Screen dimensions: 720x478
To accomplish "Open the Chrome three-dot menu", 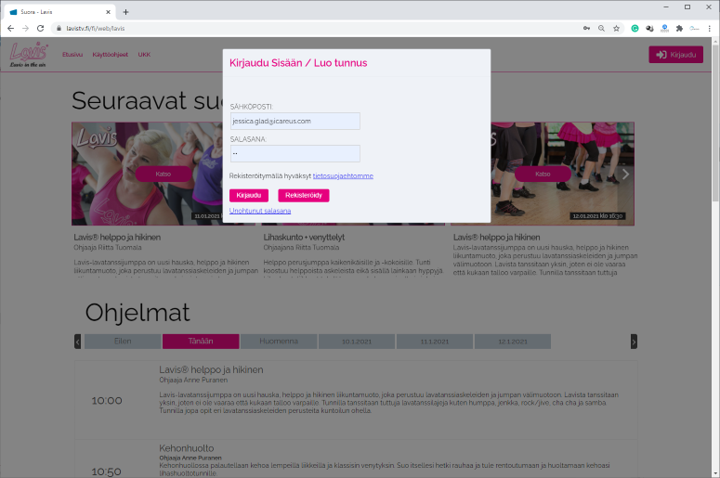I will pos(709,28).
